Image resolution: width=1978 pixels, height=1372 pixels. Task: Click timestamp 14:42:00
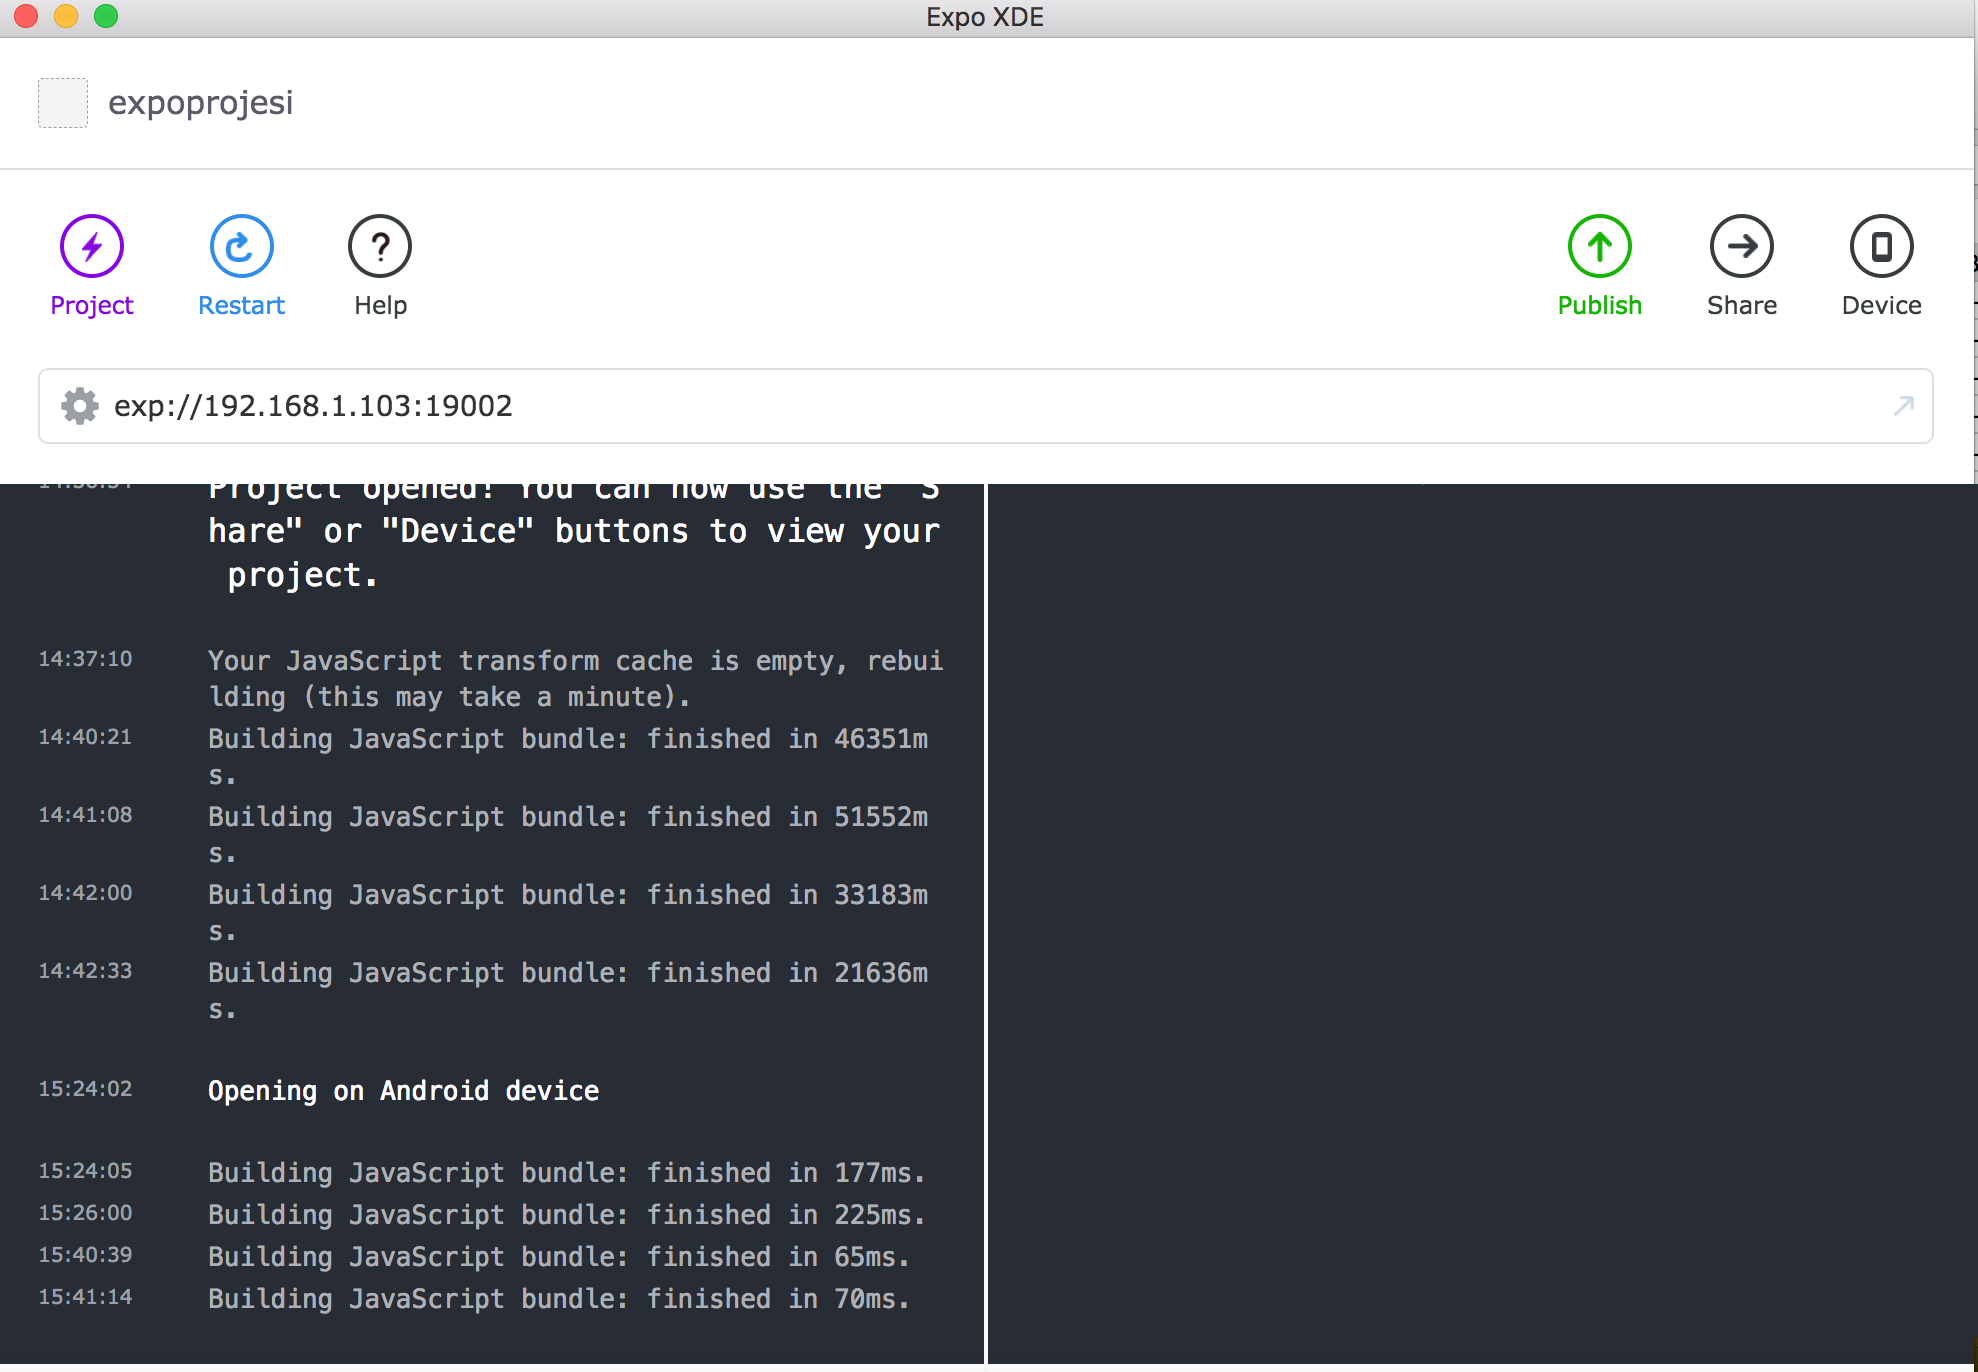click(85, 893)
